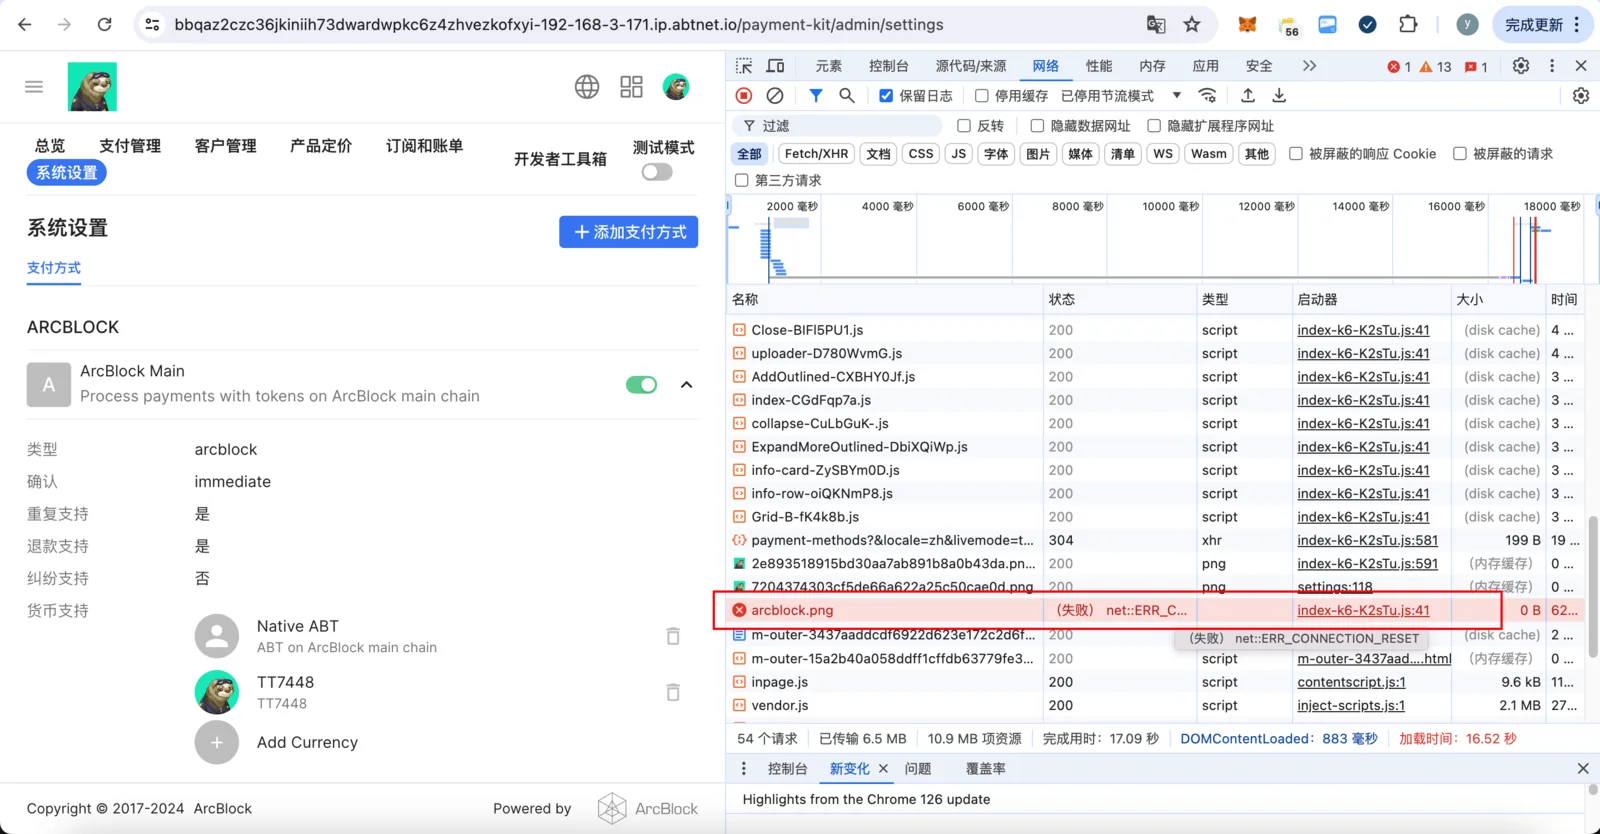This screenshot has width=1600, height=834.
Task: Open DevTools main settings gear
Action: 1521,66
